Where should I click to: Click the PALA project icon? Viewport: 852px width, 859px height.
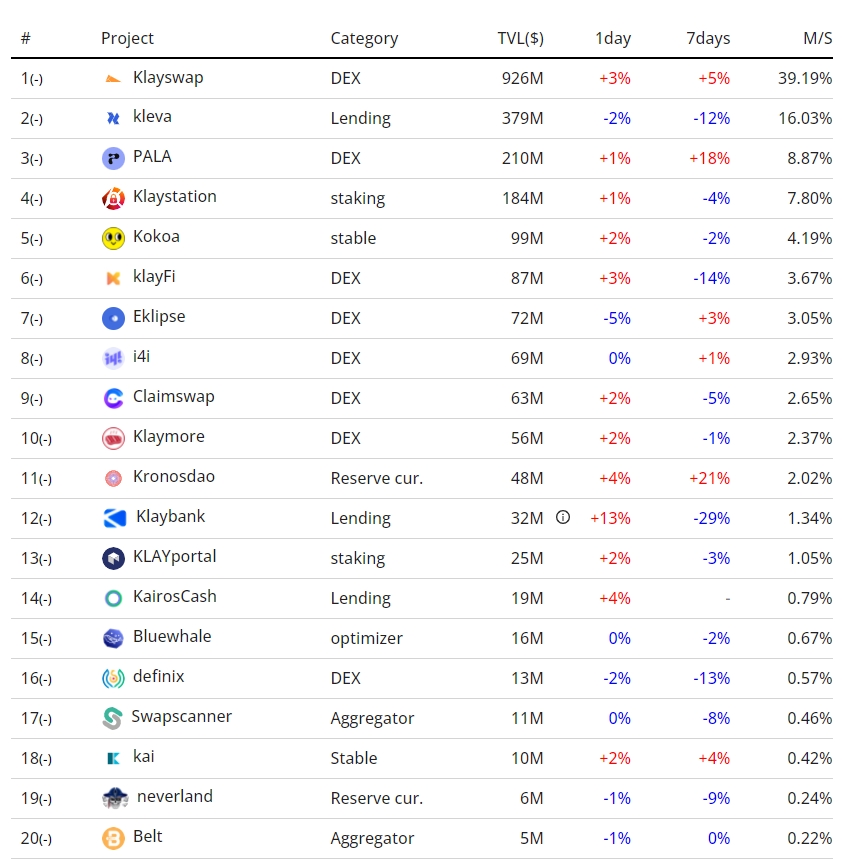(113, 158)
